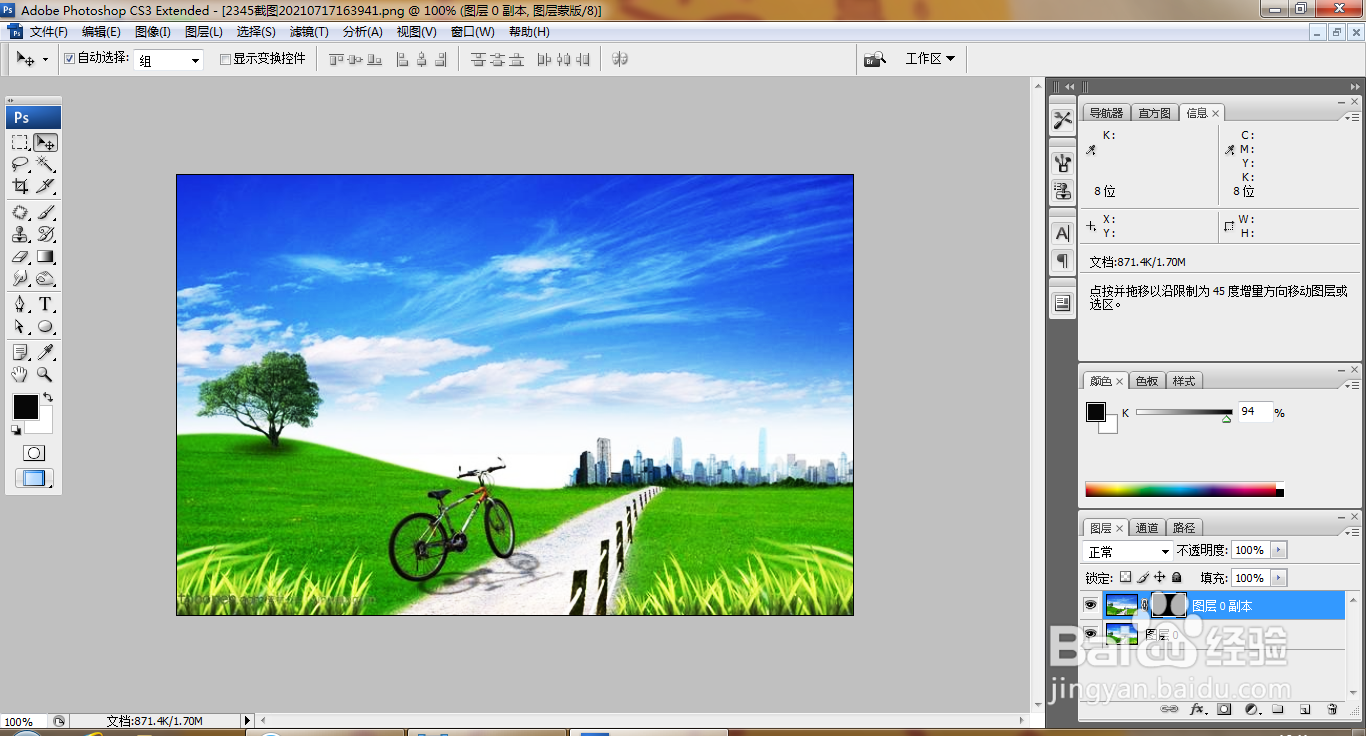Toggle lock image pixels
The width and height of the screenshot is (1366, 736).
coord(1142,577)
